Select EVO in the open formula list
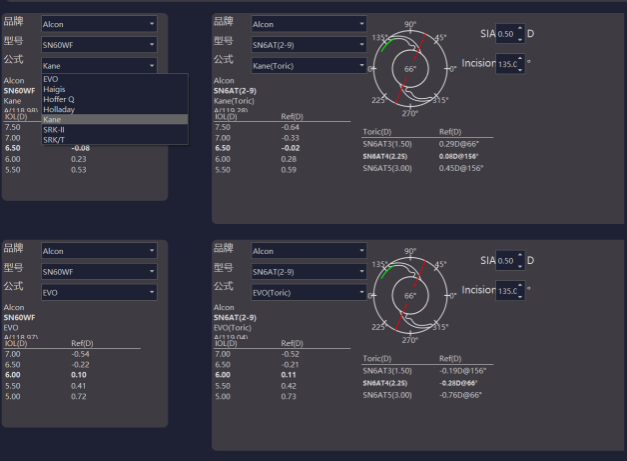Image resolution: width=627 pixels, height=461 pixels. (51, 79)
